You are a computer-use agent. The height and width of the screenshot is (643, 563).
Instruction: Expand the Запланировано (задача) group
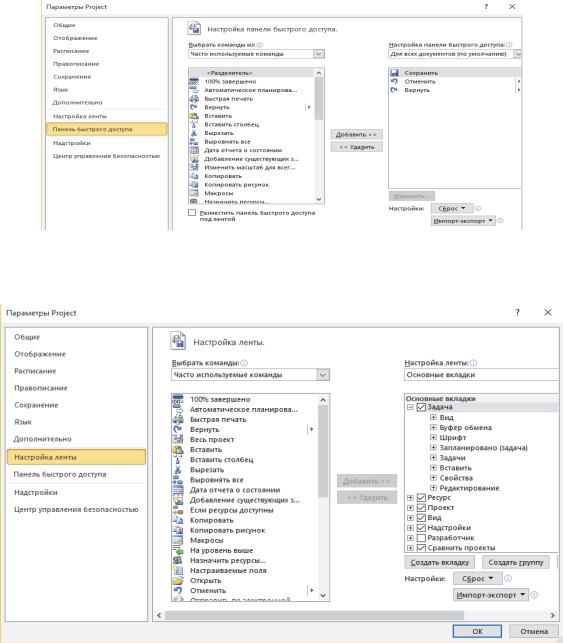click(433, 447)
